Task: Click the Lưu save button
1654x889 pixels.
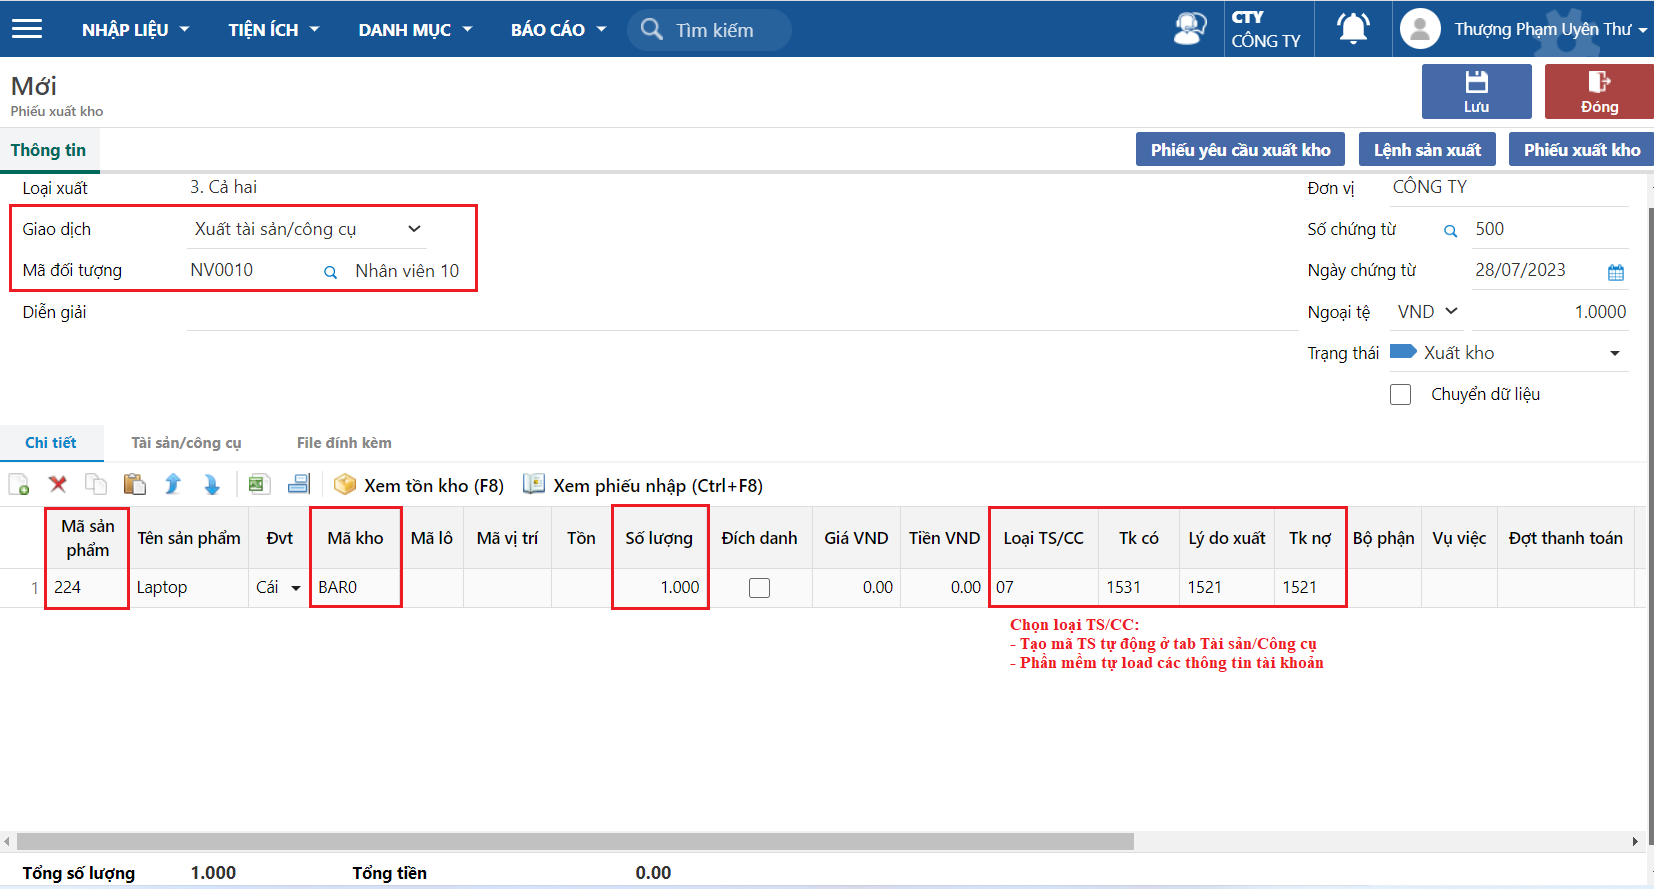Action: [1476, 92]
